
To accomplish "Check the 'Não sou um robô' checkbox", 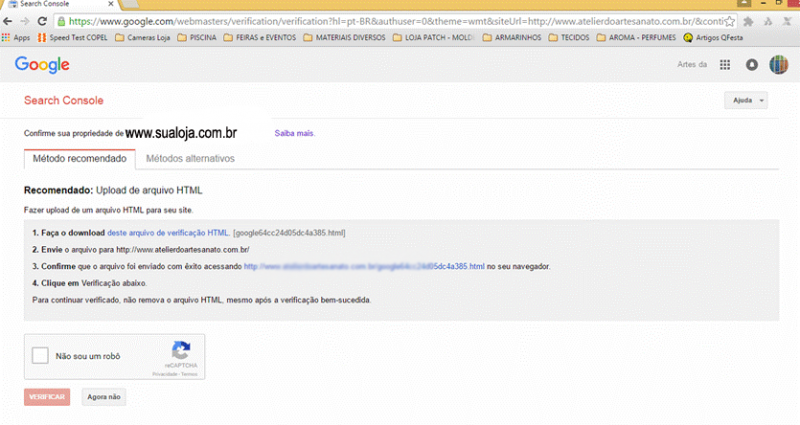I will (x=40, y=356).
